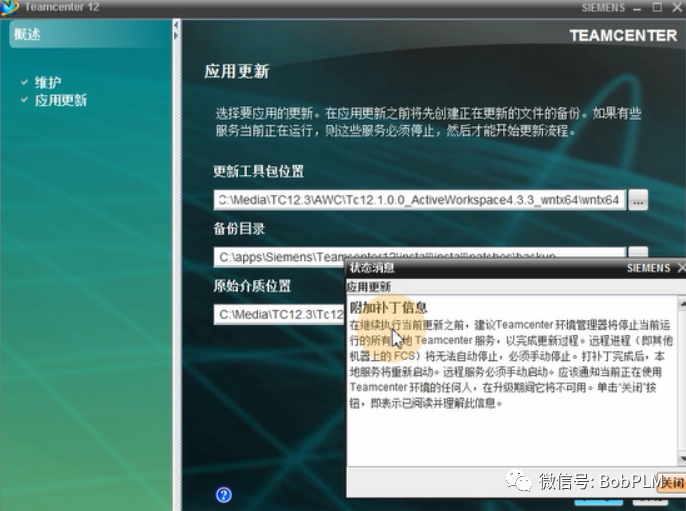Click the 附加补丁信息 heading text
Image resolution: width=686 pixels, height=511 pixels.
coord(388,307)
